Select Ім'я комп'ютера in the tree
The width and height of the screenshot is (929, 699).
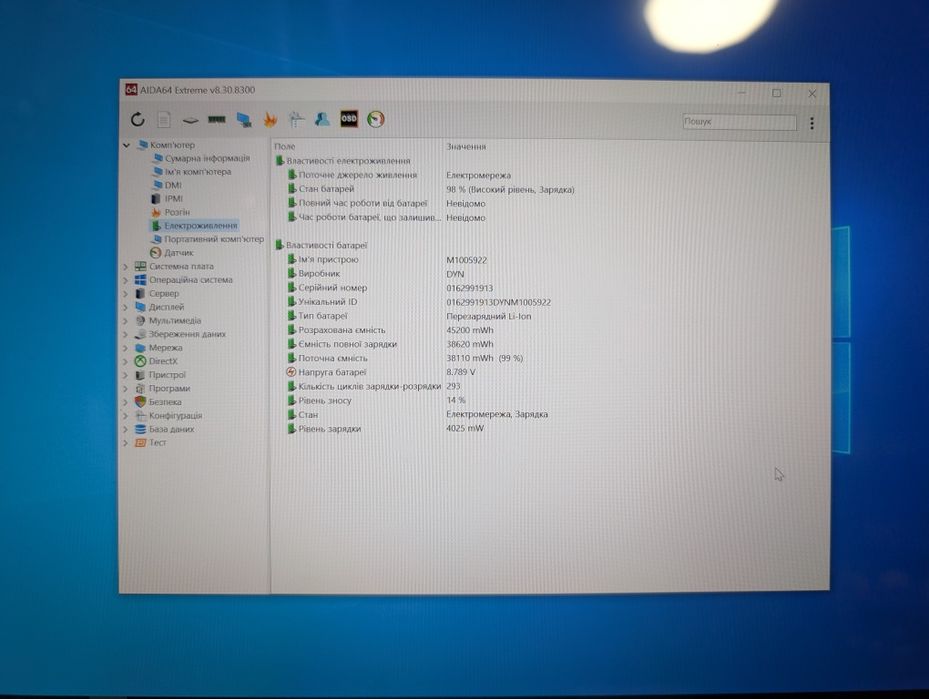[x=198, y=172]
